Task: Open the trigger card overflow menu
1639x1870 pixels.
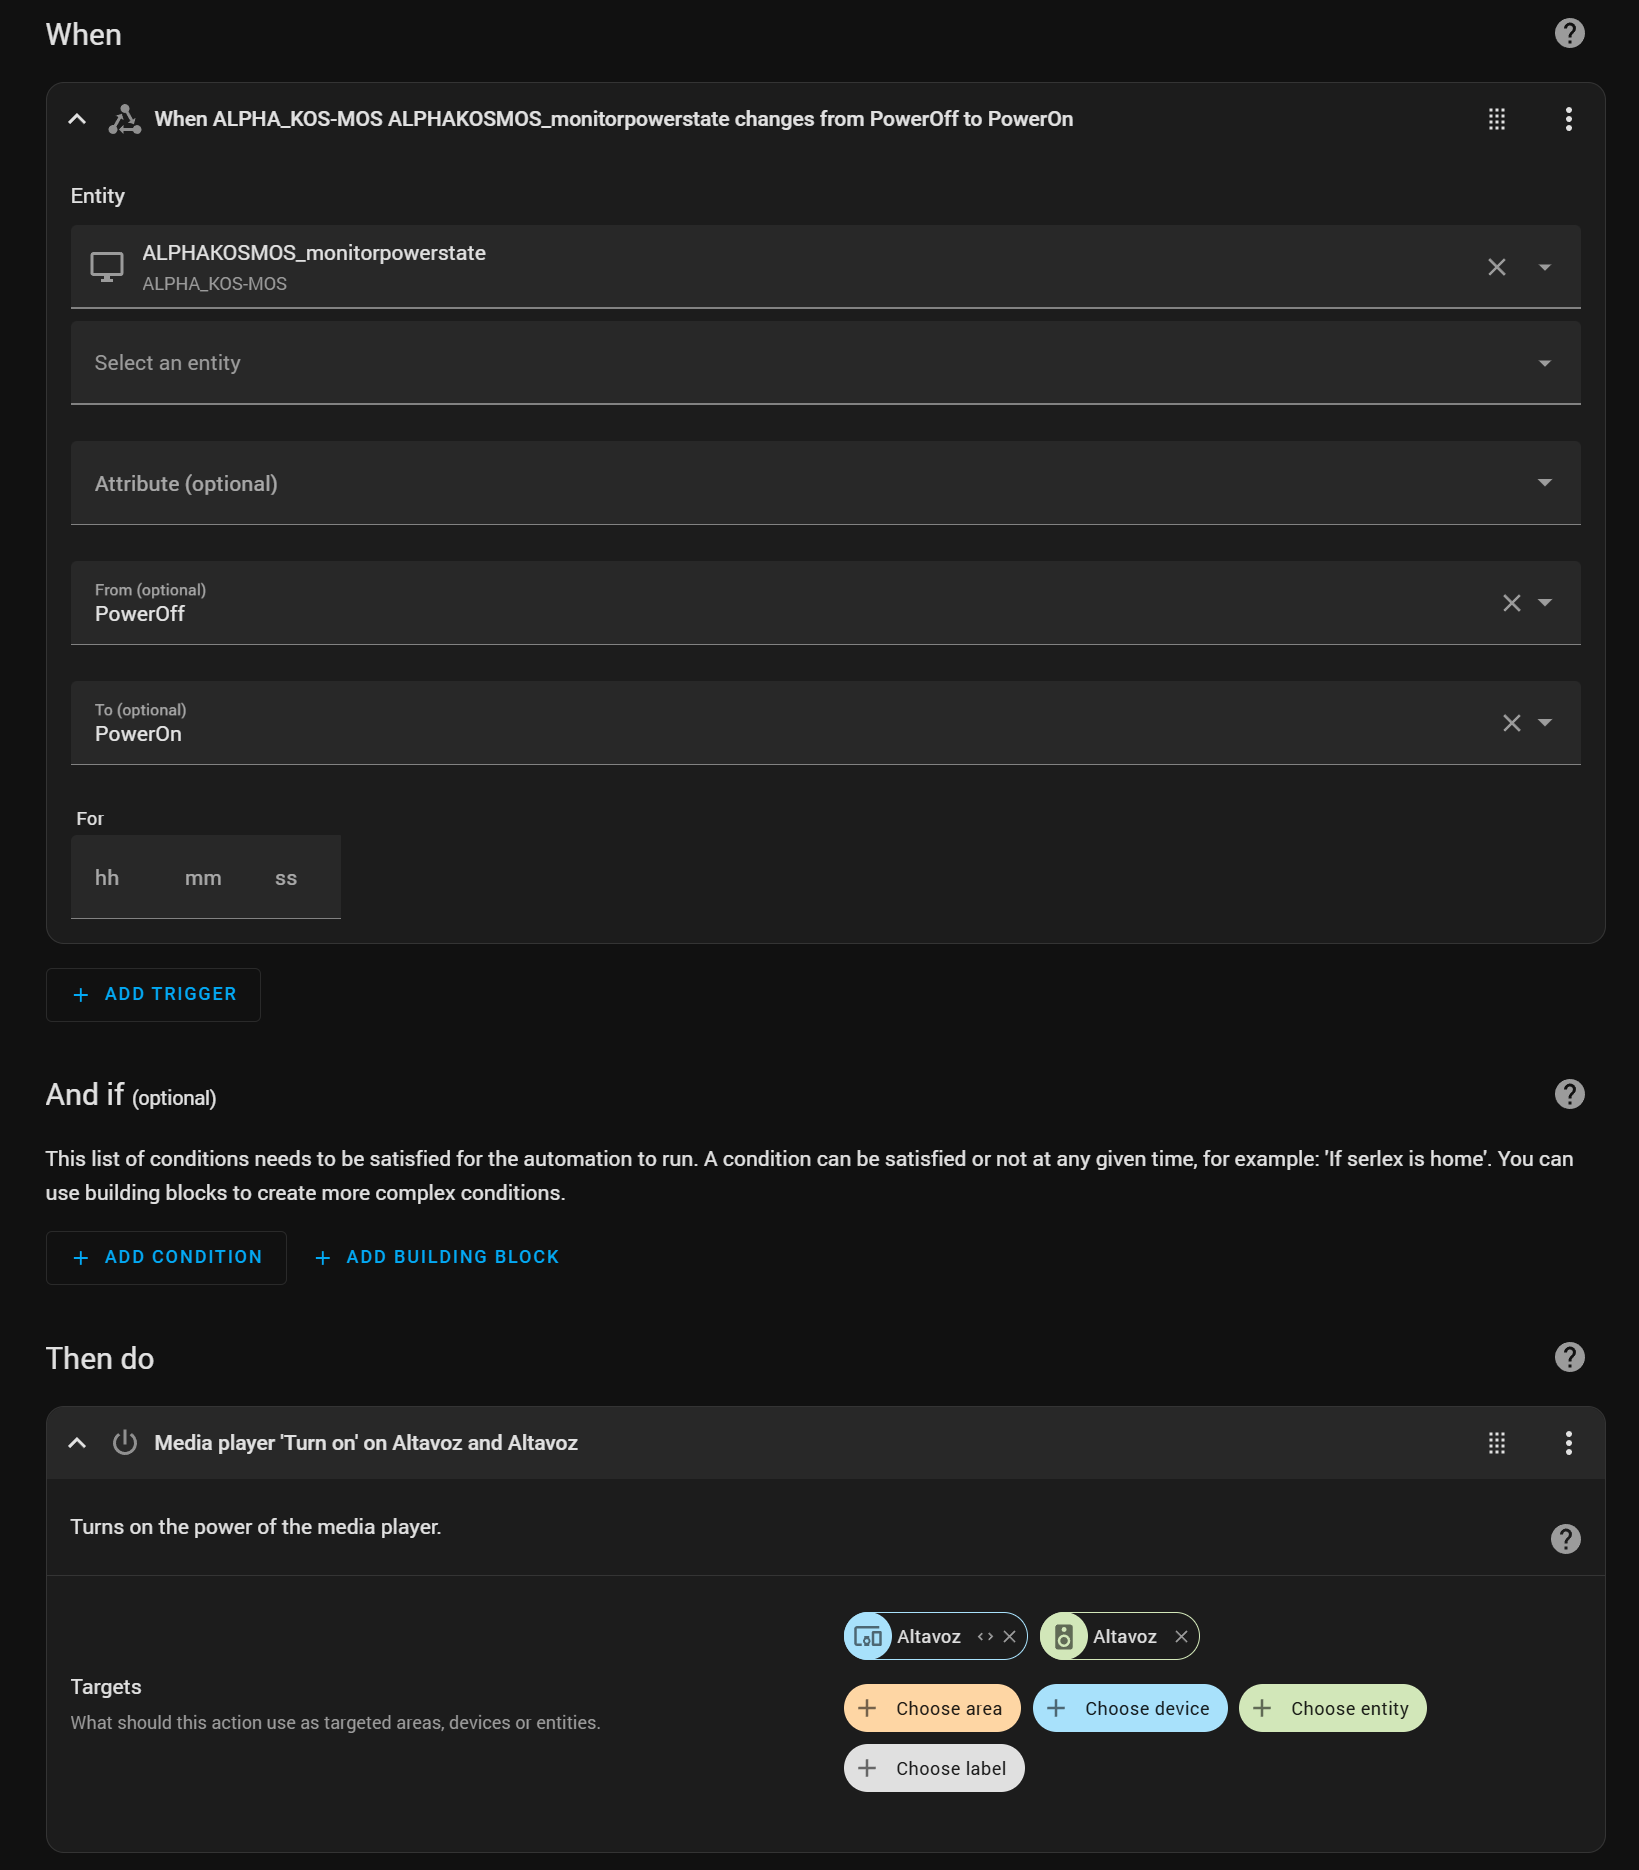Action: (x=1568, y=119)
